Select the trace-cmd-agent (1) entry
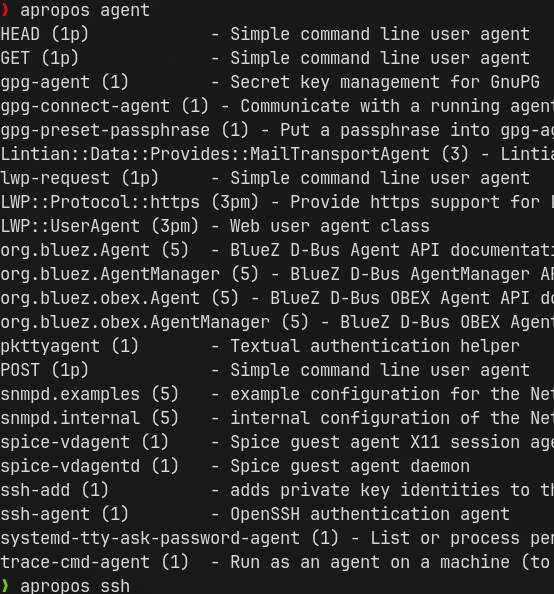554x594 pixels. pyautogui.click(x=94, y=562)
